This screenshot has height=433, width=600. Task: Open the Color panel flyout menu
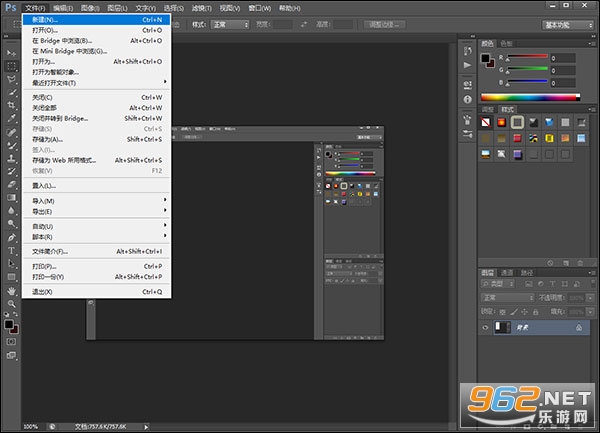(591, 44)
